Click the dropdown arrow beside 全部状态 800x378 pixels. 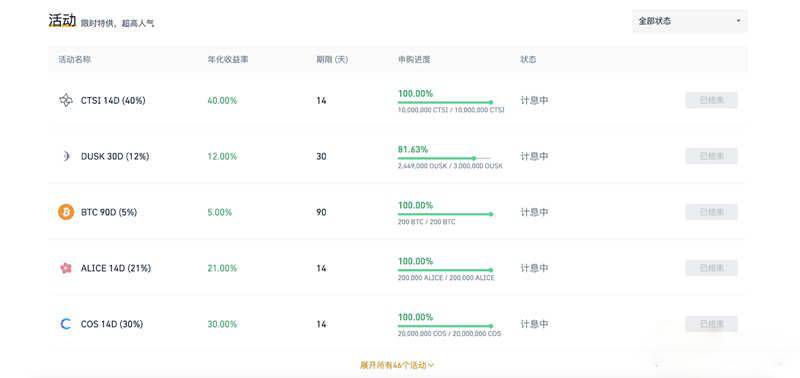coord(738,21)
